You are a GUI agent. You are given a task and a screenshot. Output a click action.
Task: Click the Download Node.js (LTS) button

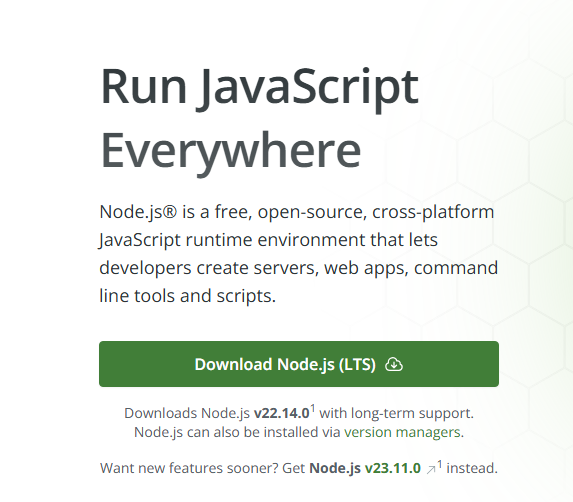pyautogui.click(x=299, y=364)
